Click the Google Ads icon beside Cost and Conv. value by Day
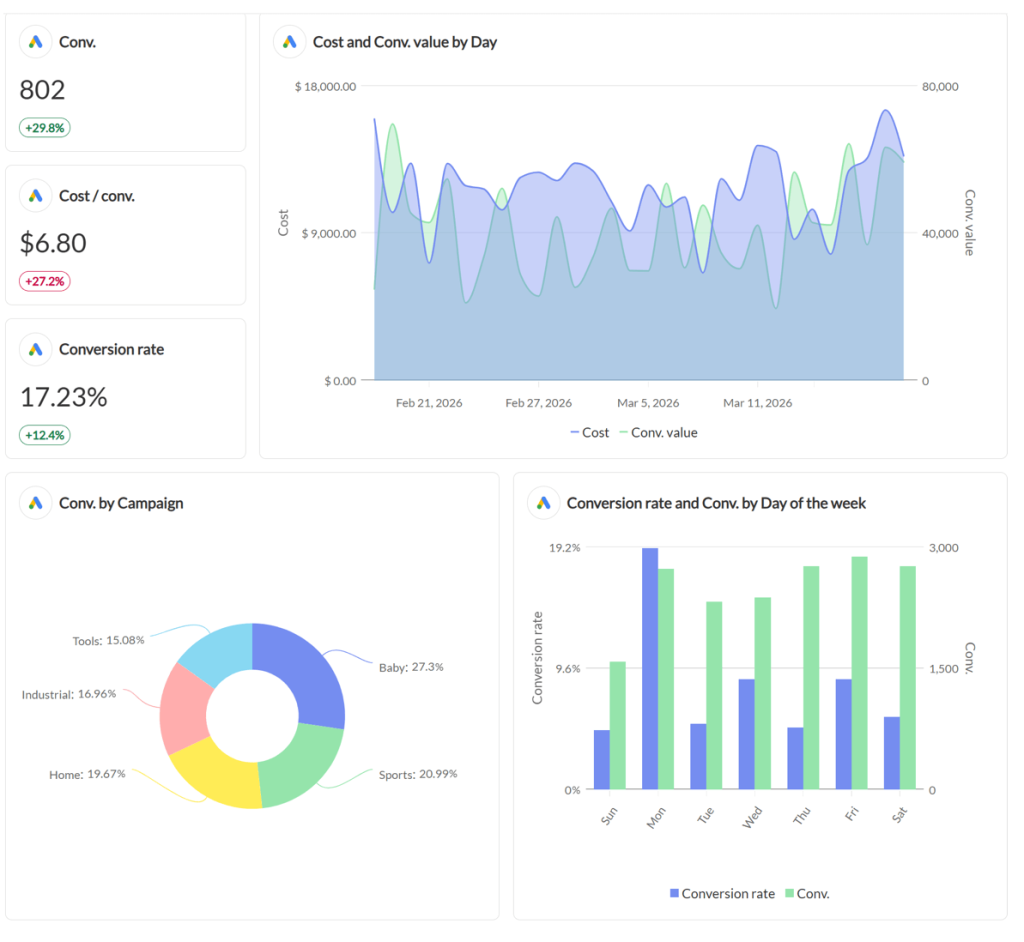The height and width of the screenshot is (942, 1024). [x=289, y=41]
